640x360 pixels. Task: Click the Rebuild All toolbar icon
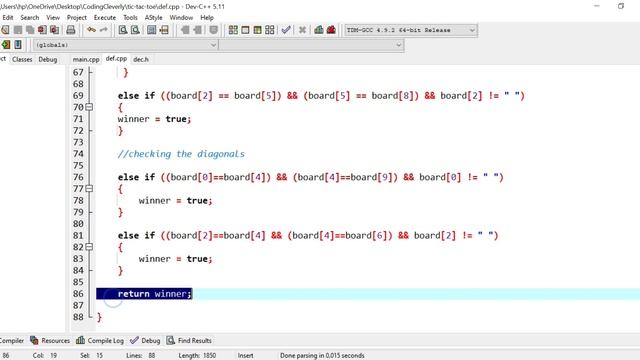point(270,30)
